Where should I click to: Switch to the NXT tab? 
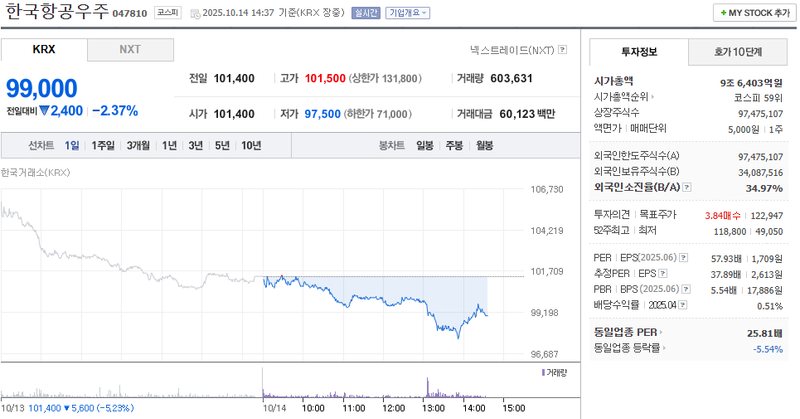(x=130, y=49)
